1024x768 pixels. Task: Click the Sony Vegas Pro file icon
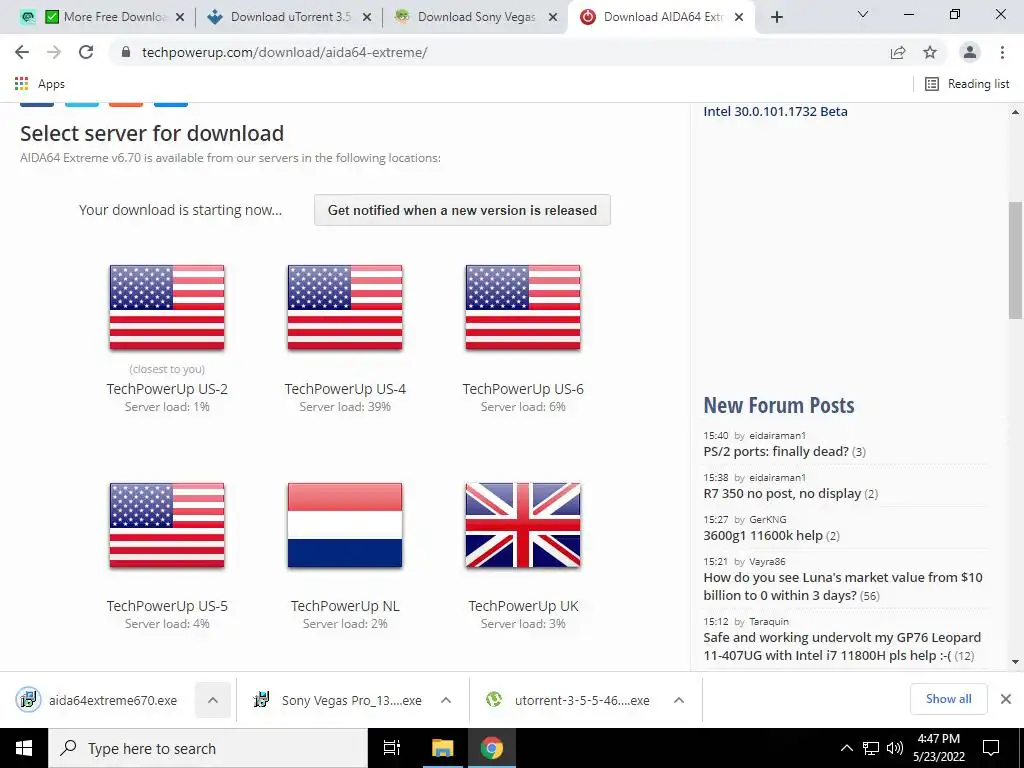(x=262, y=700)
